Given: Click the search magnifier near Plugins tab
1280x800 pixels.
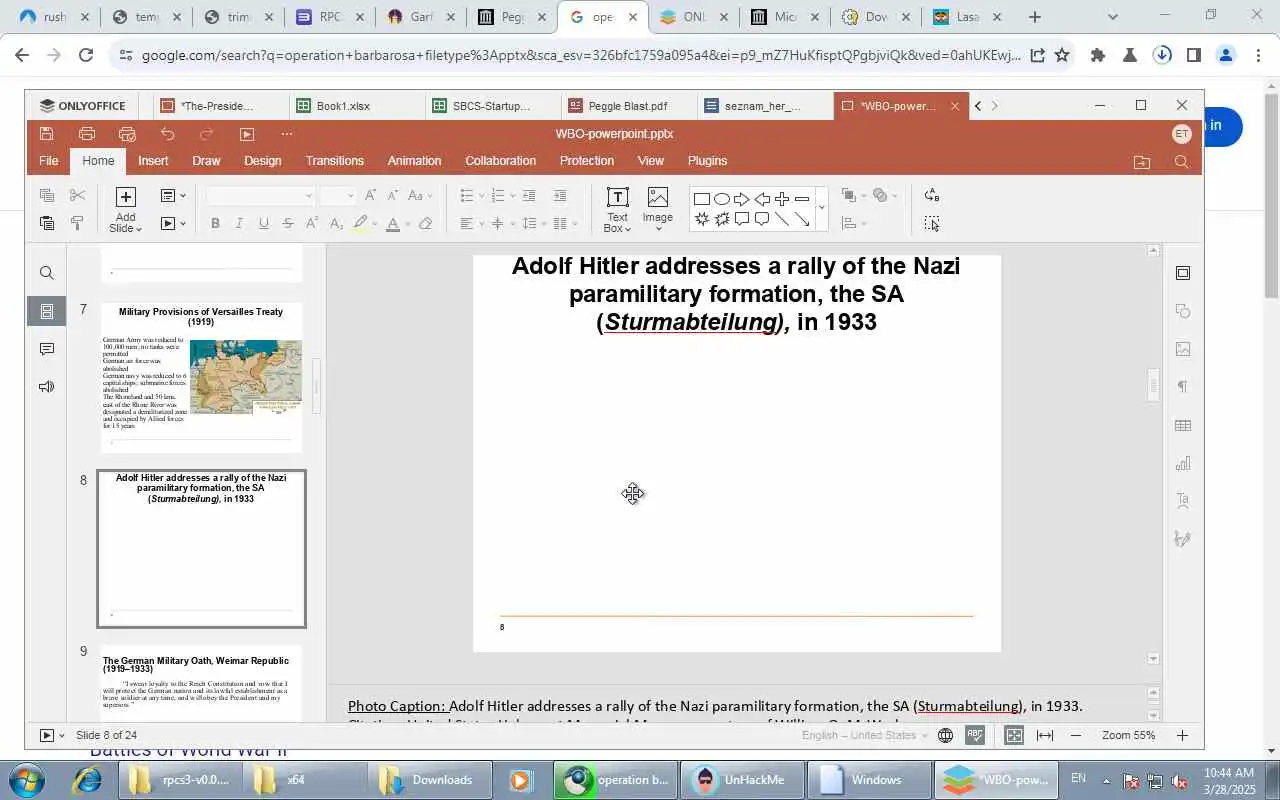Looking at the screenshot, I should pos(1181,162).
